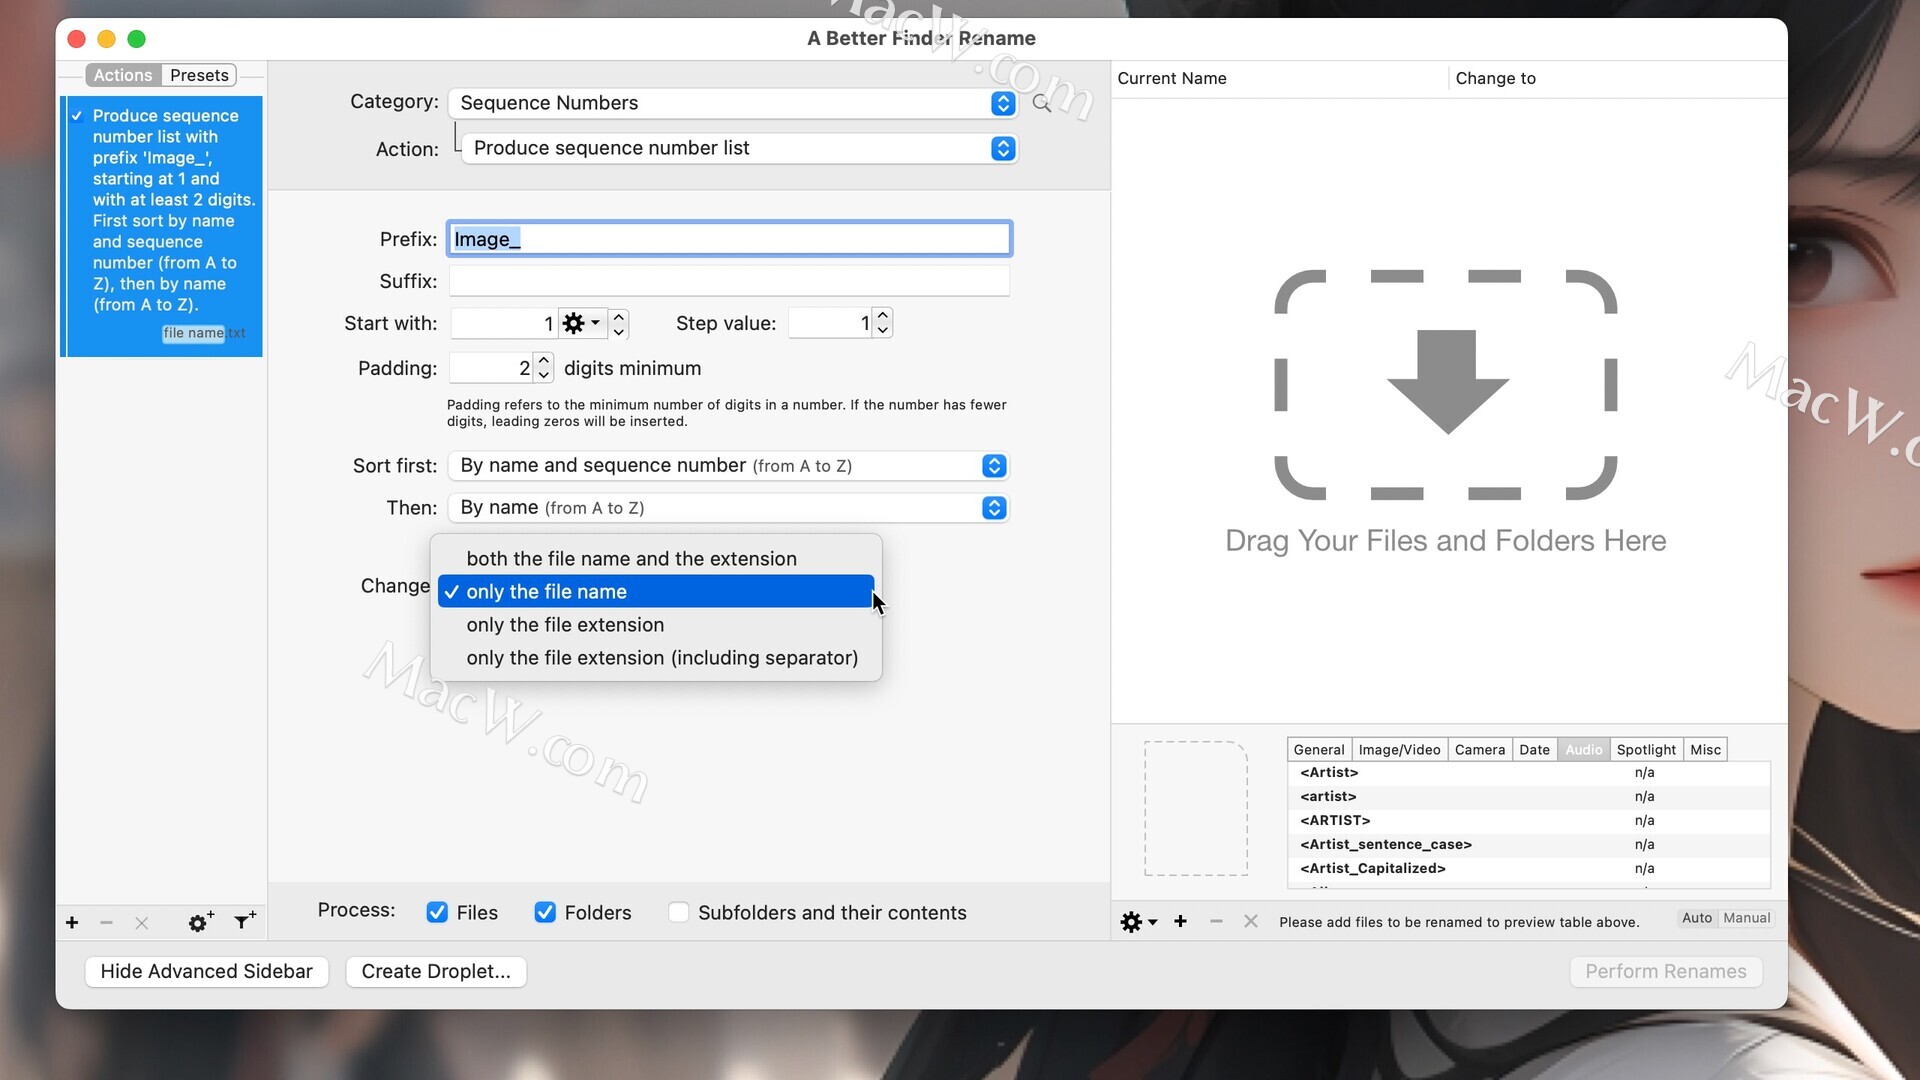The height and width of the screenshot is (1080, 1920).
Task: Select the <Artist_sentence_case> tag row
Action: pos(1529,845)
